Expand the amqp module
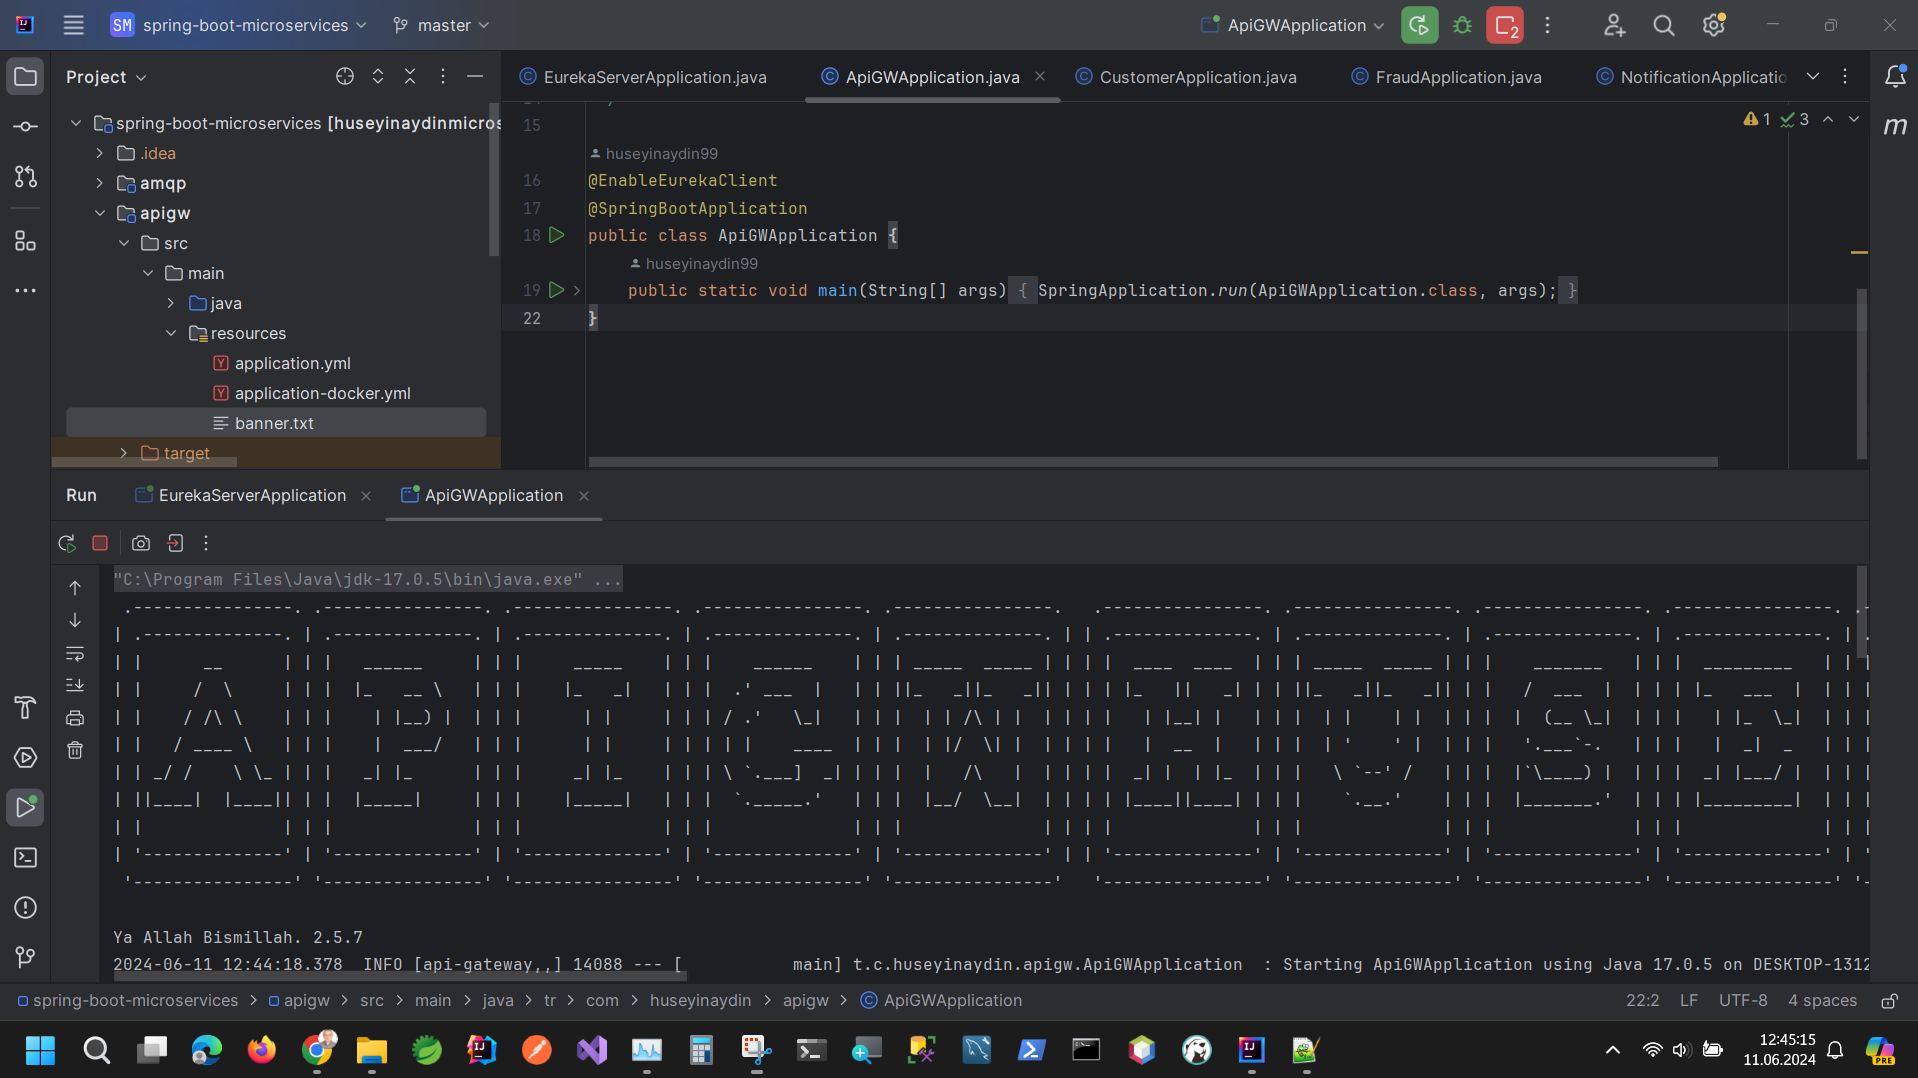Viewport: 1918px width, 1078px height. (x=100, y=183)
